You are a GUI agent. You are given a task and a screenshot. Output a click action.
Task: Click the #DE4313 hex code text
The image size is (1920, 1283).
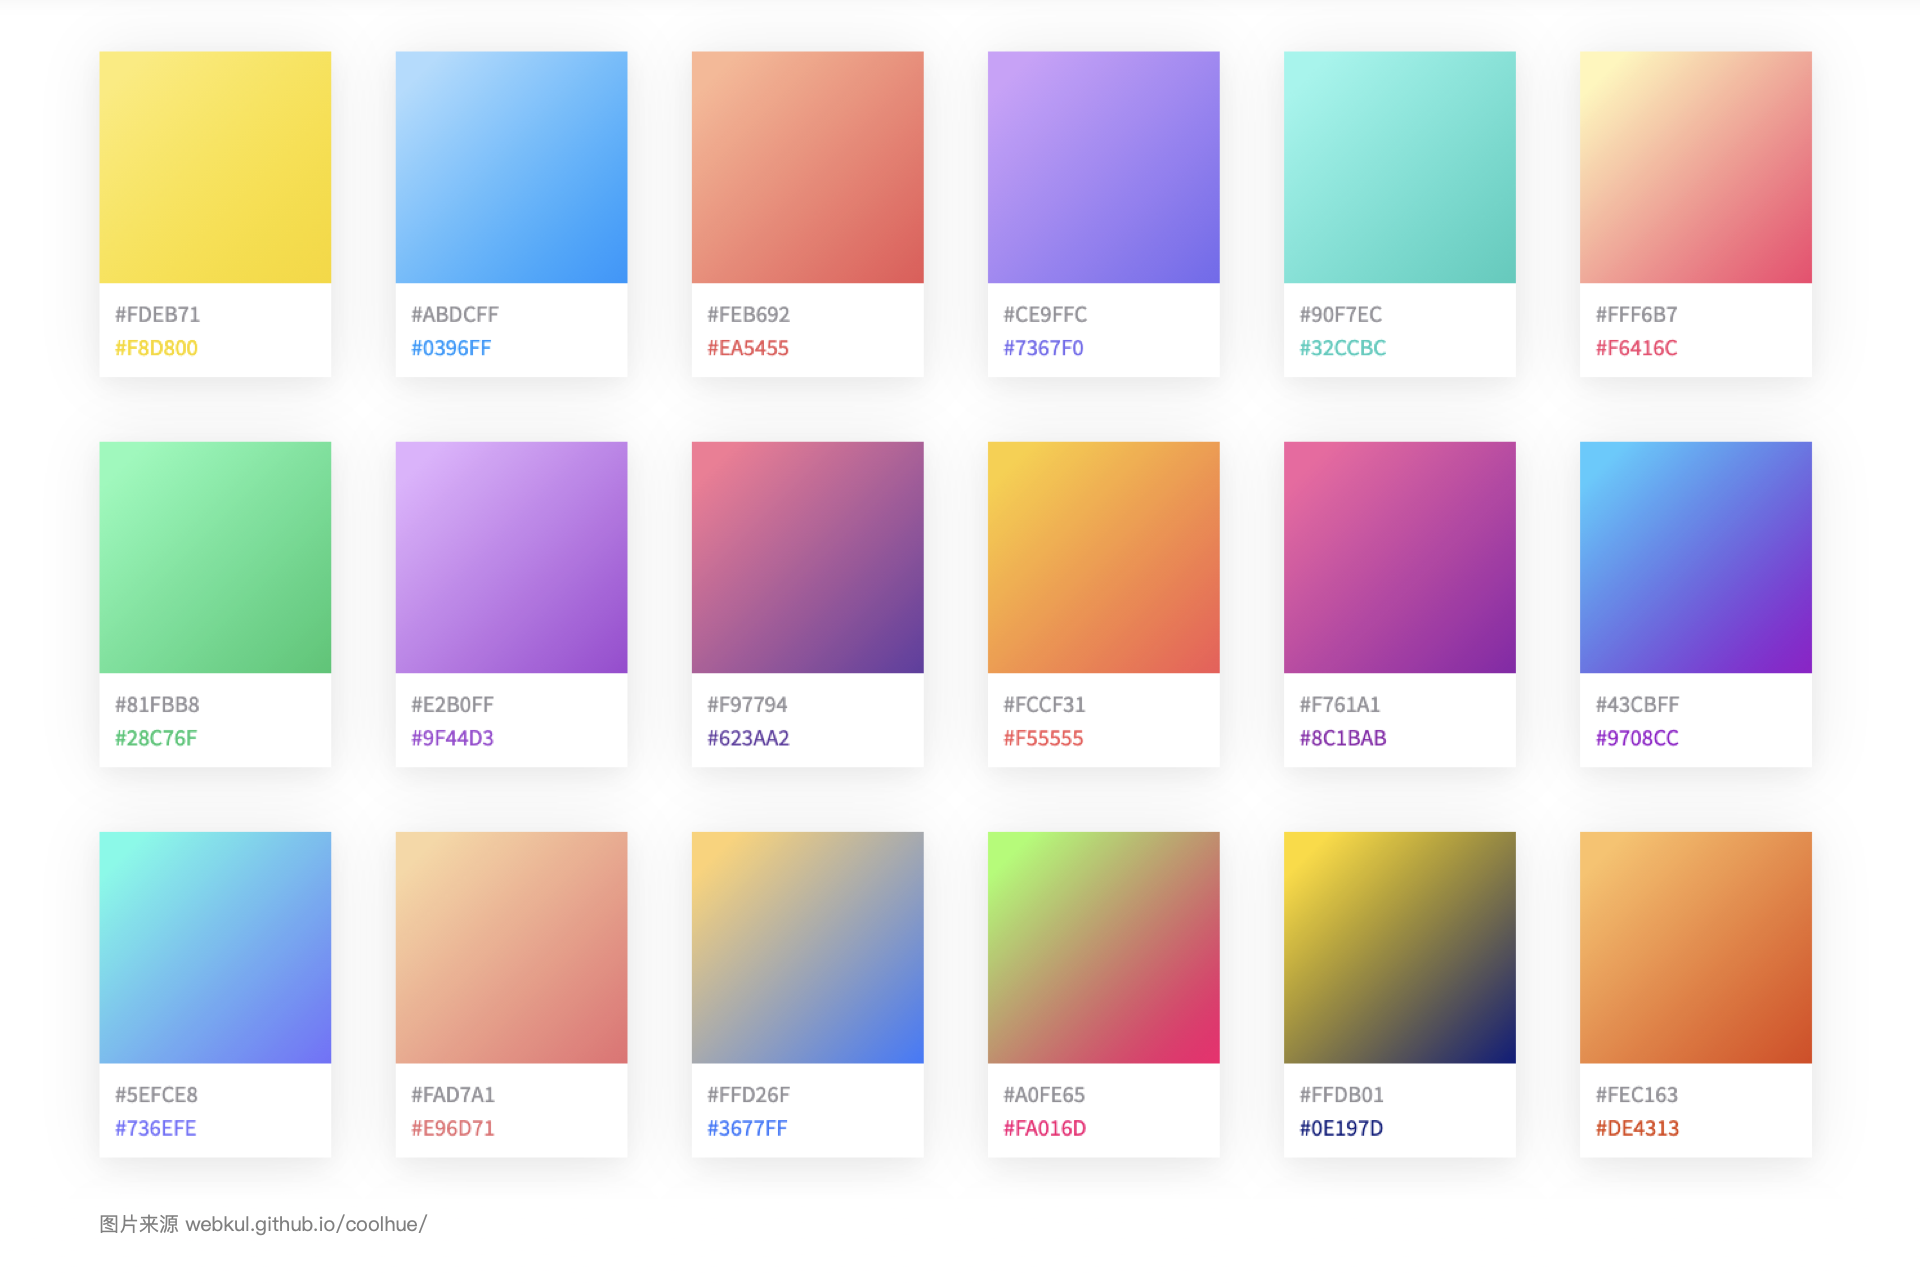[x=1637, y=1128]
